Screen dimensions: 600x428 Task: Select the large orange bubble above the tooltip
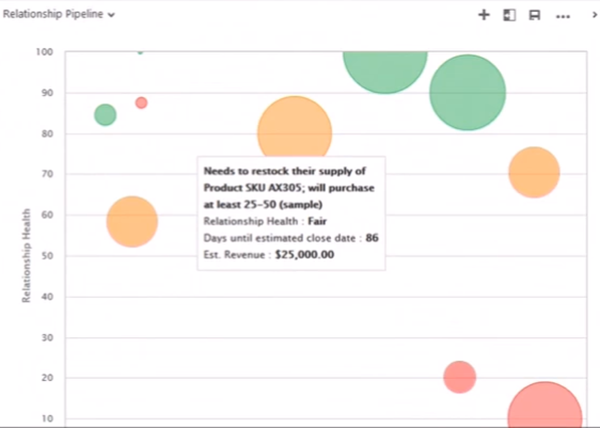tap(294, 125)
